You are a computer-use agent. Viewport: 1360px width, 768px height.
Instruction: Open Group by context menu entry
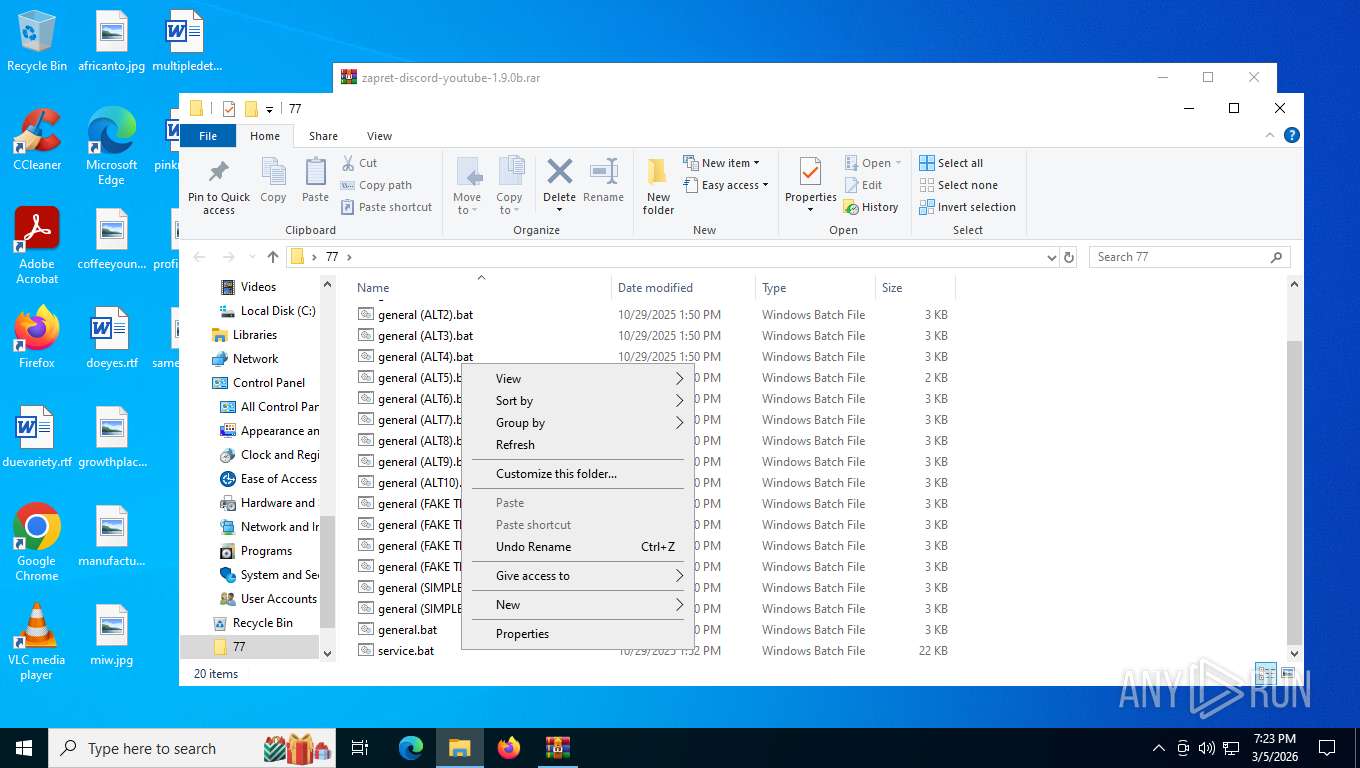577,423
